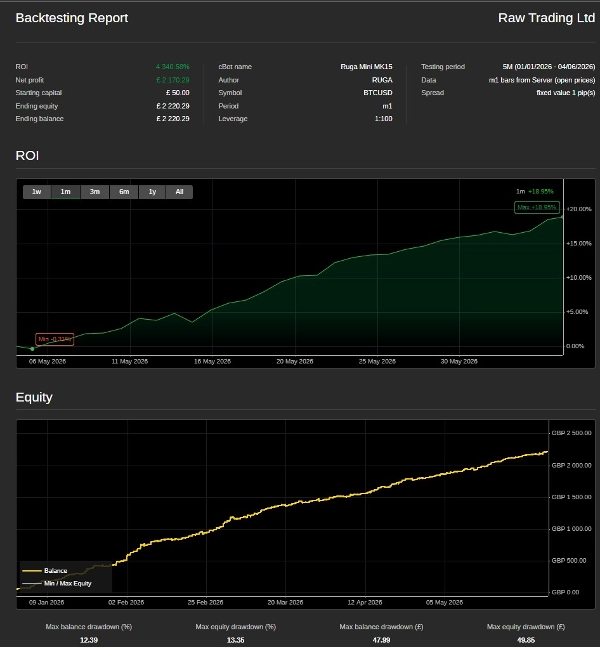Click Max balance drawdown (£) value 47.99
The width and height of the screenshot is (600, 647).
click(381, 640)
